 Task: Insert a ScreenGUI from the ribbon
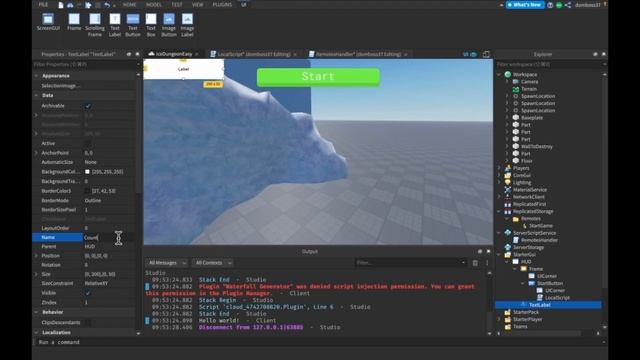coord(48,22)
